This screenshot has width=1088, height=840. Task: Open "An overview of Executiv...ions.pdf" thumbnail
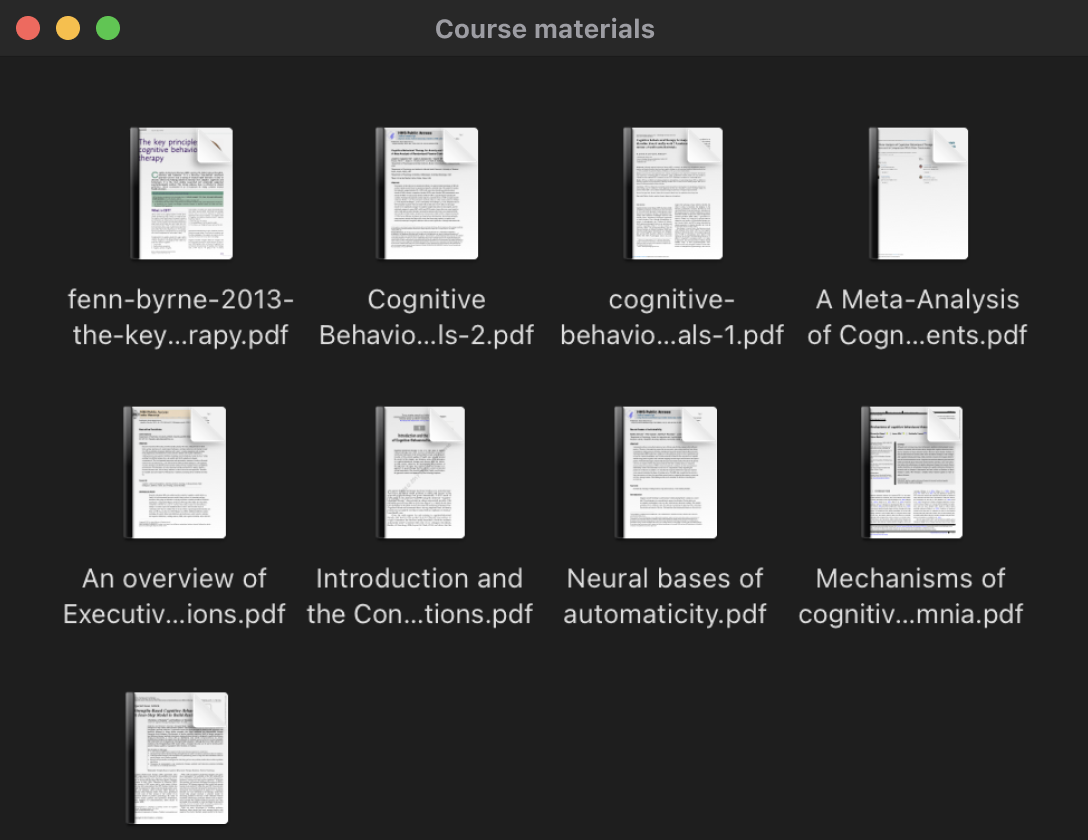175,472
